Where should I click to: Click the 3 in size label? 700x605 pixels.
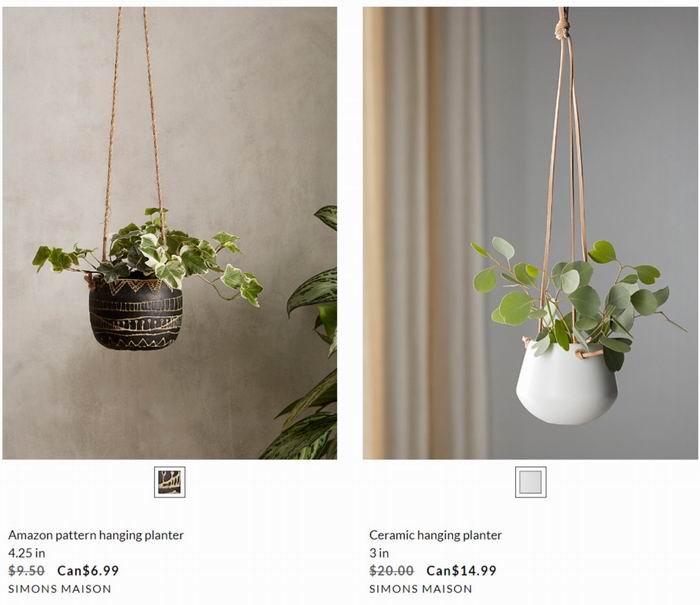tap(379, 553)
